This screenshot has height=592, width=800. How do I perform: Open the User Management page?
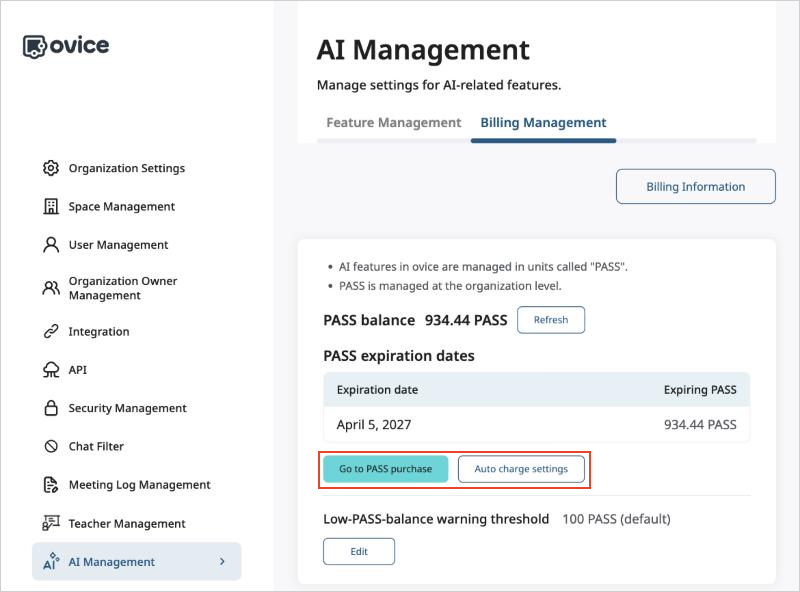[118, 245]
